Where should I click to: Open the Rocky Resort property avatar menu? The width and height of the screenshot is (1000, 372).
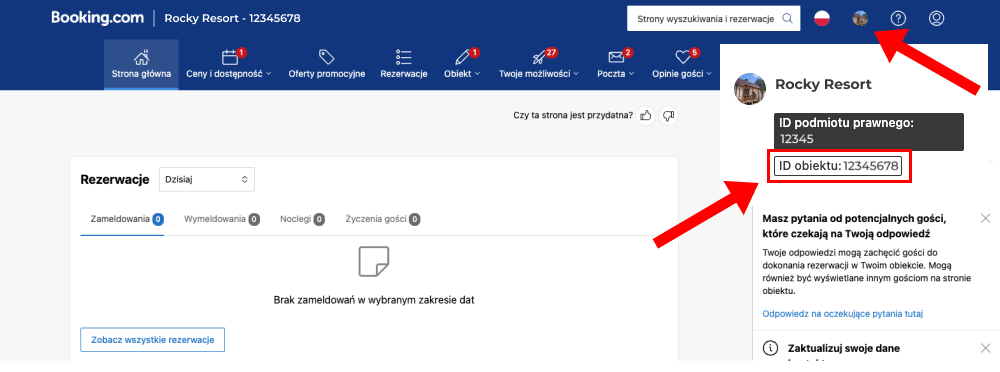point(860,19)
